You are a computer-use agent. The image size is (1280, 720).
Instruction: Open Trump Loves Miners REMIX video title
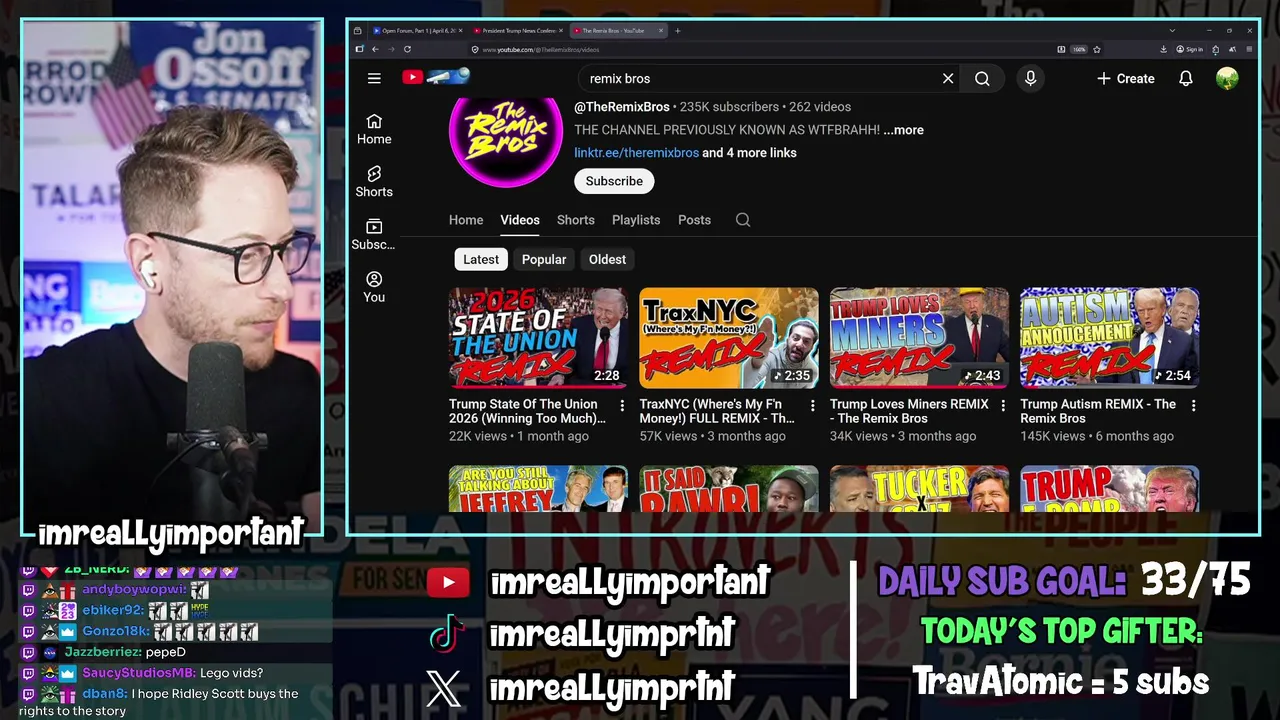click(909, 411)
